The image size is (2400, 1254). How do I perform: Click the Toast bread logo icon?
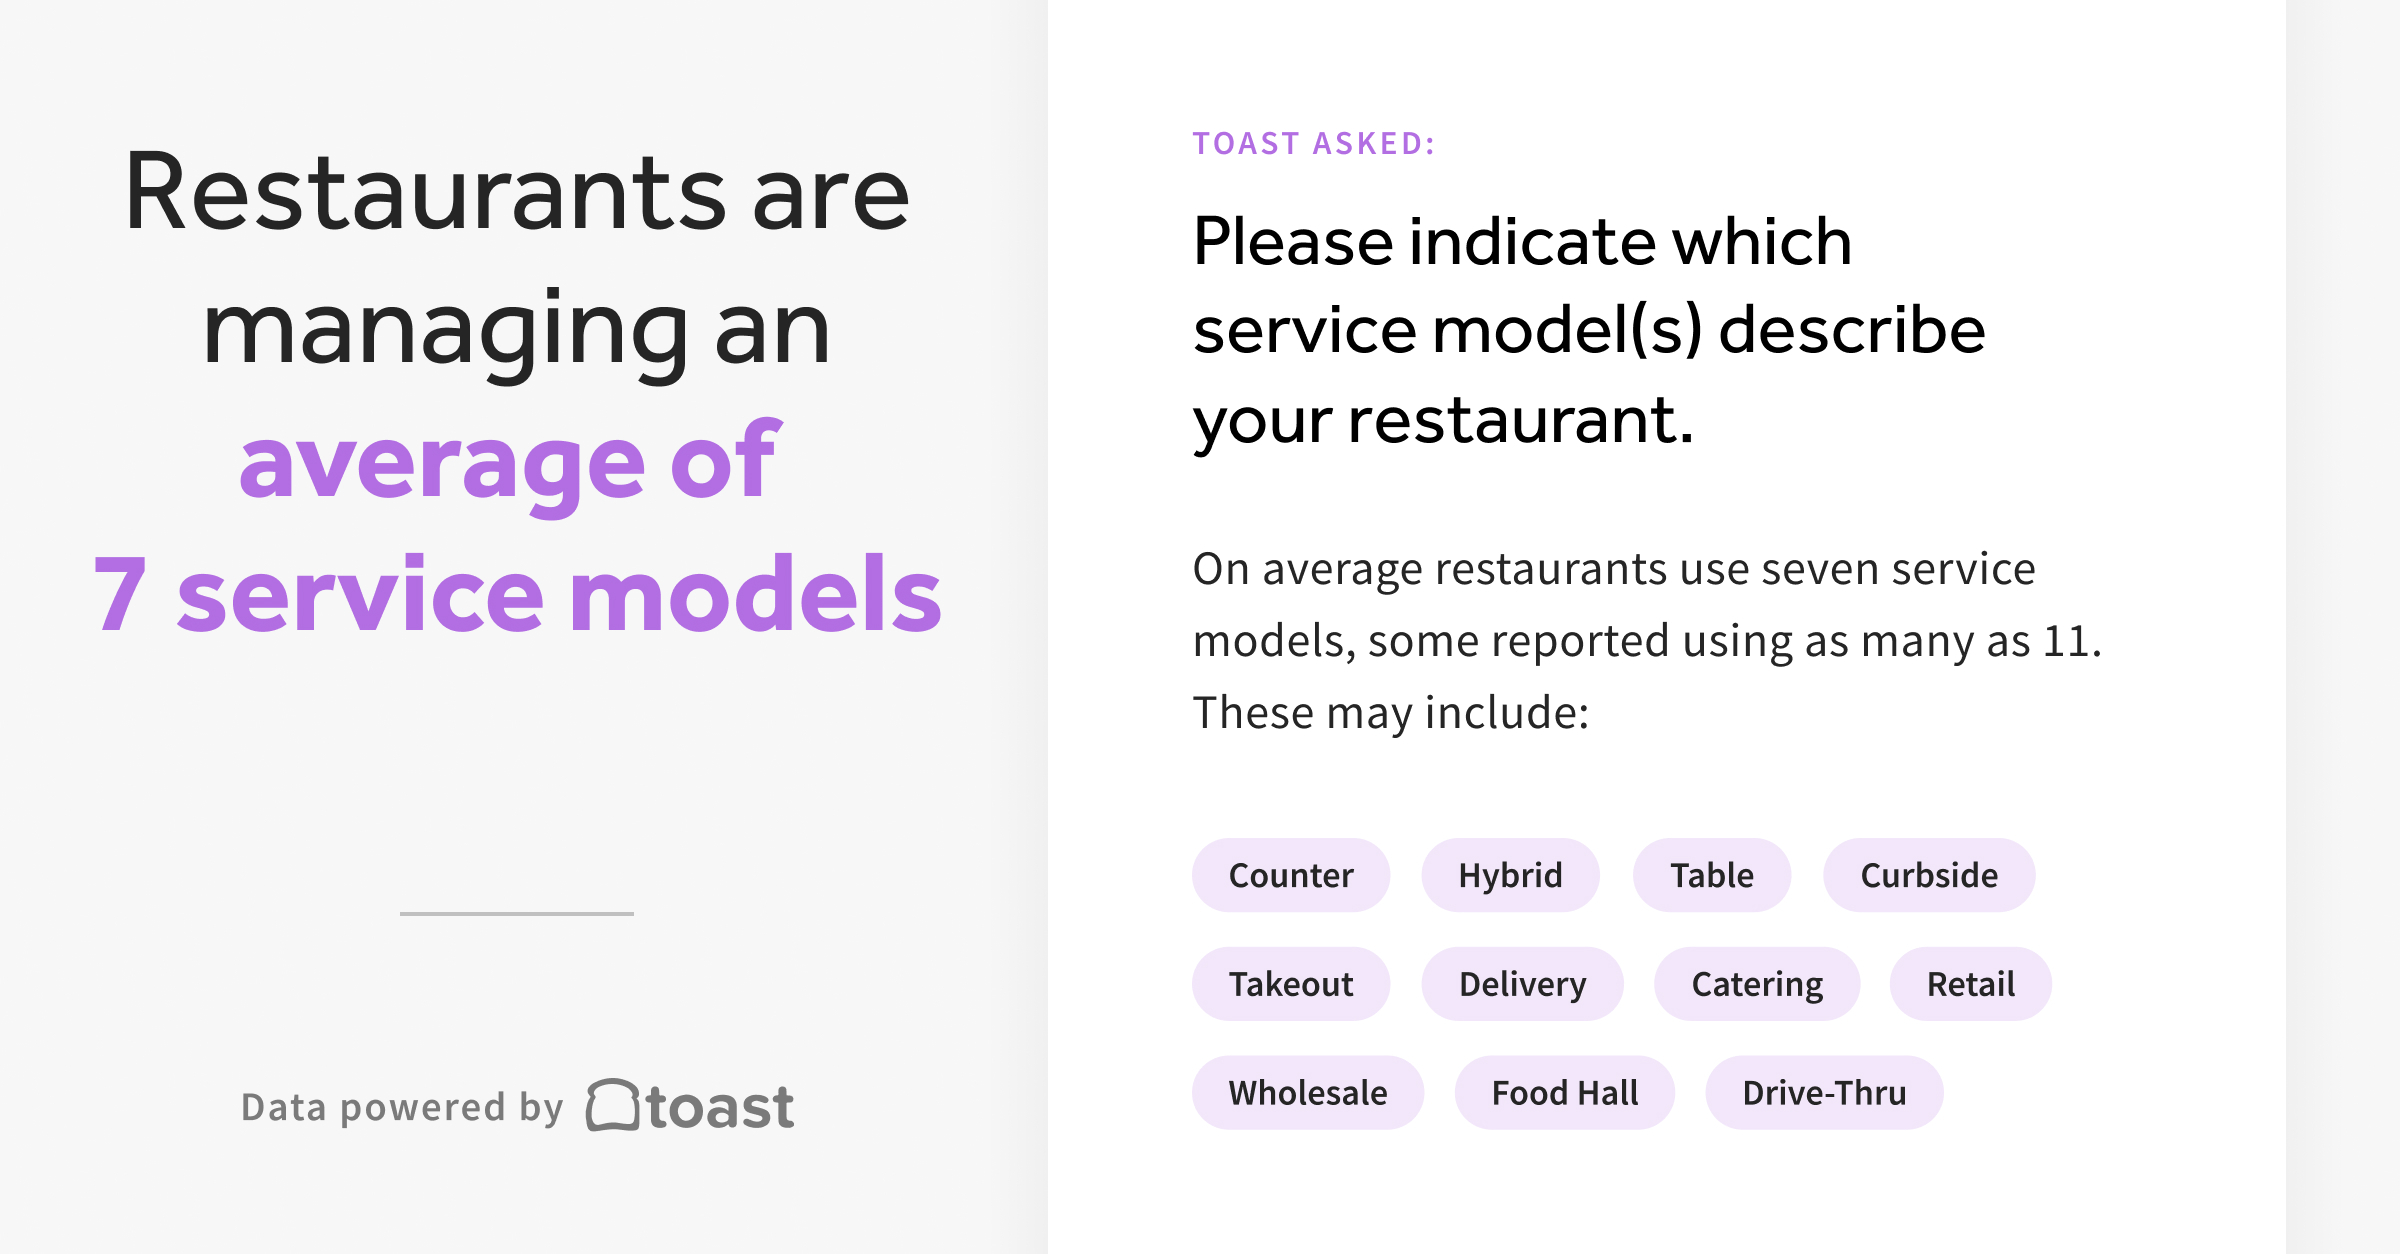612,1105
